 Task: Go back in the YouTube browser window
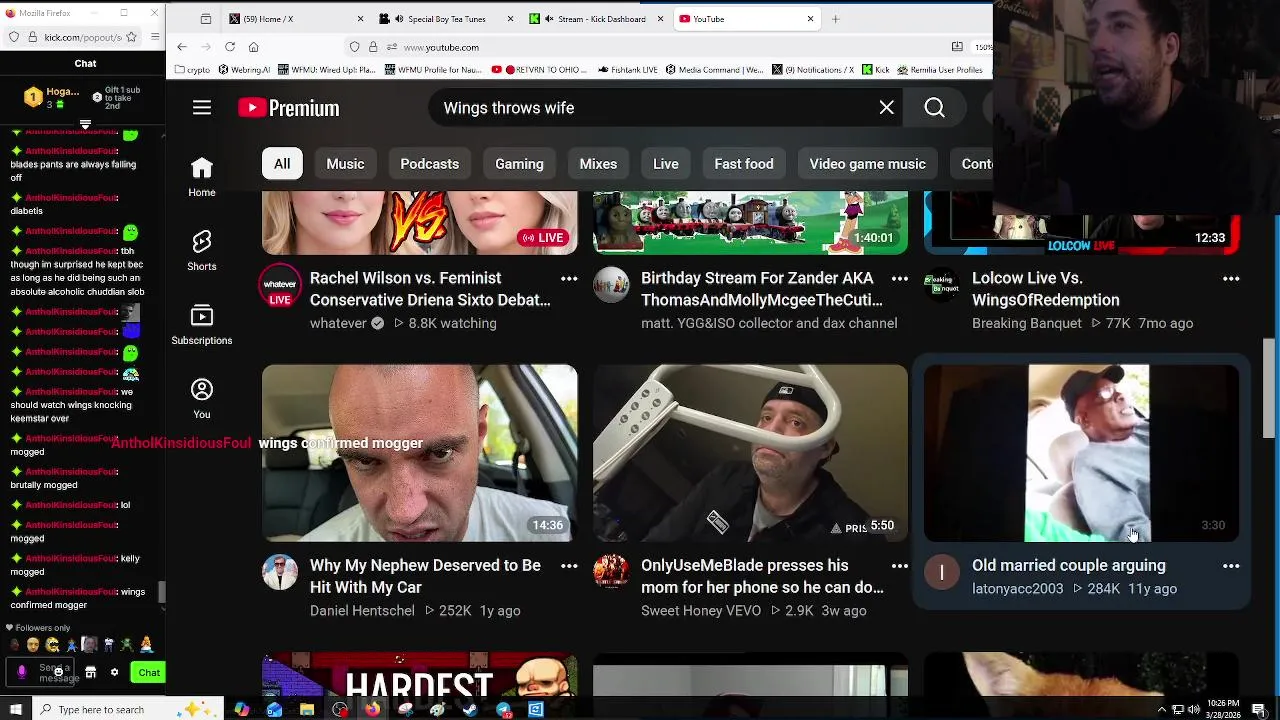[x=182, y=47]
